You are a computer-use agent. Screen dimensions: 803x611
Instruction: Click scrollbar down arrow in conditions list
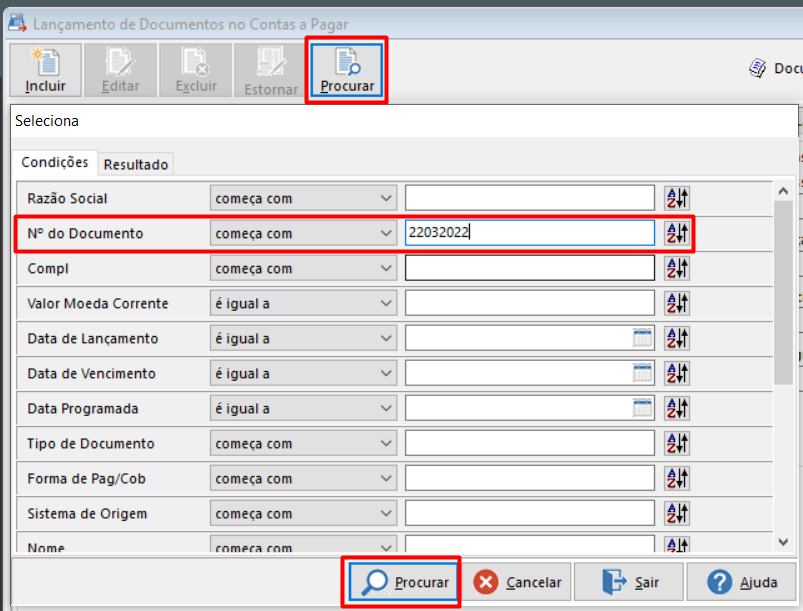tap(783, 542)
